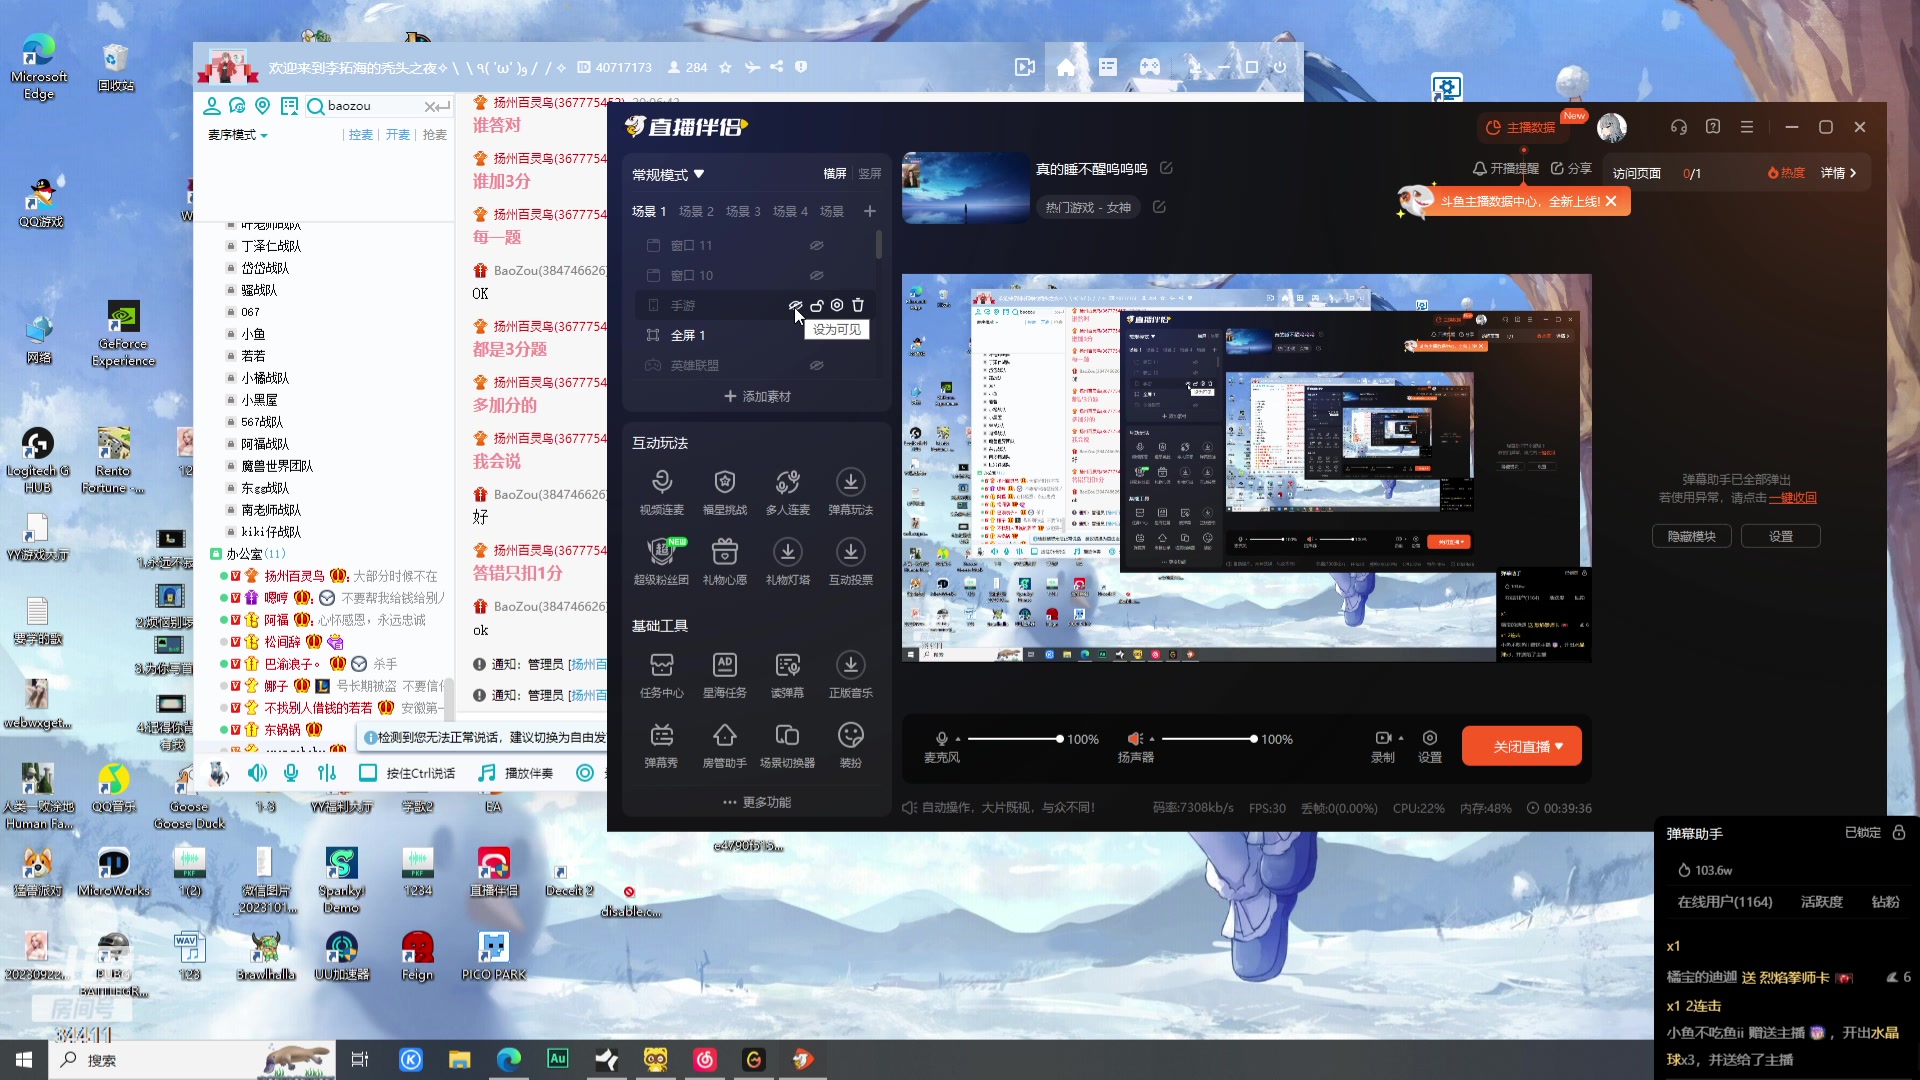Click the 一键收回 link in danmu helper
Image resolution: width=1920 pixels, height=1080 pixels.
point(1793,497)
